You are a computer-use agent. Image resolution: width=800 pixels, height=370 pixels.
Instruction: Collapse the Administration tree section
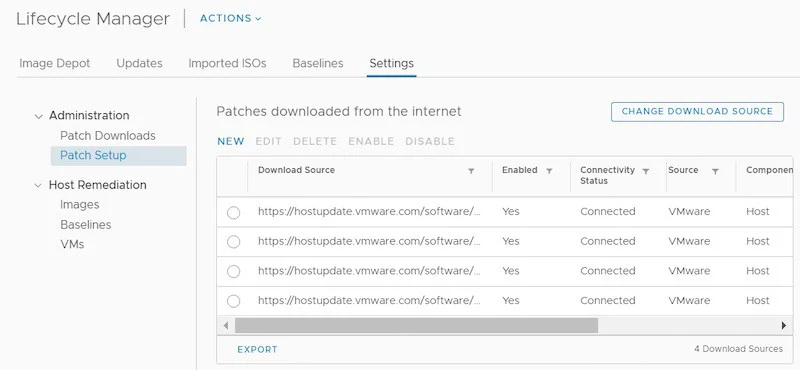pyautogui.click(x=38, y=116)
